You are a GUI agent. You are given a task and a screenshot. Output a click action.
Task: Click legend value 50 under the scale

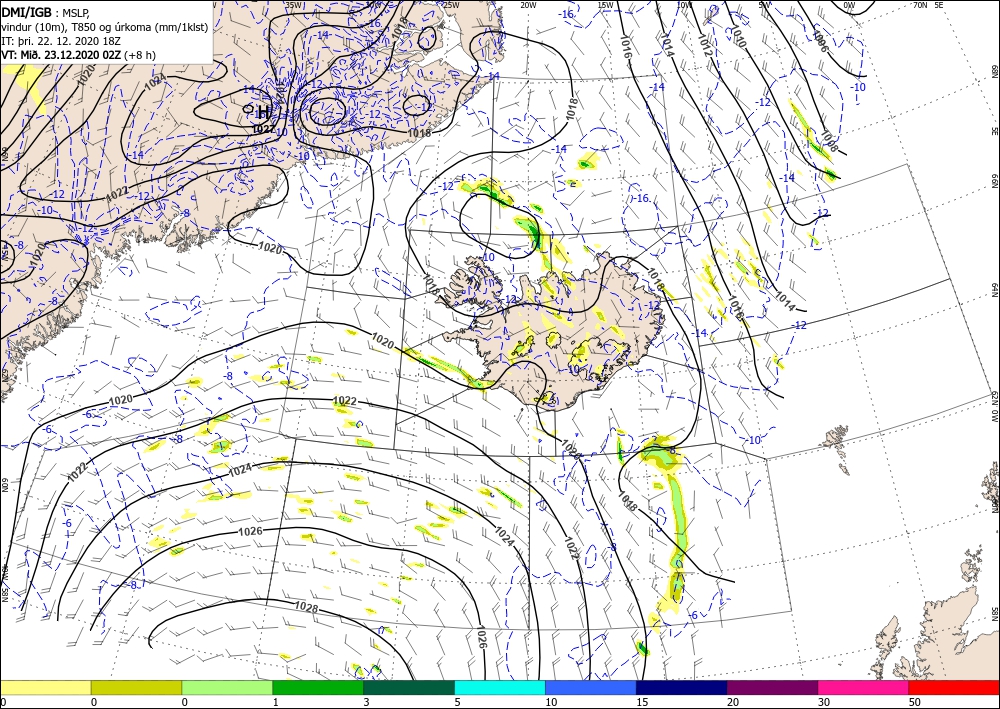[x=915, y=702]
